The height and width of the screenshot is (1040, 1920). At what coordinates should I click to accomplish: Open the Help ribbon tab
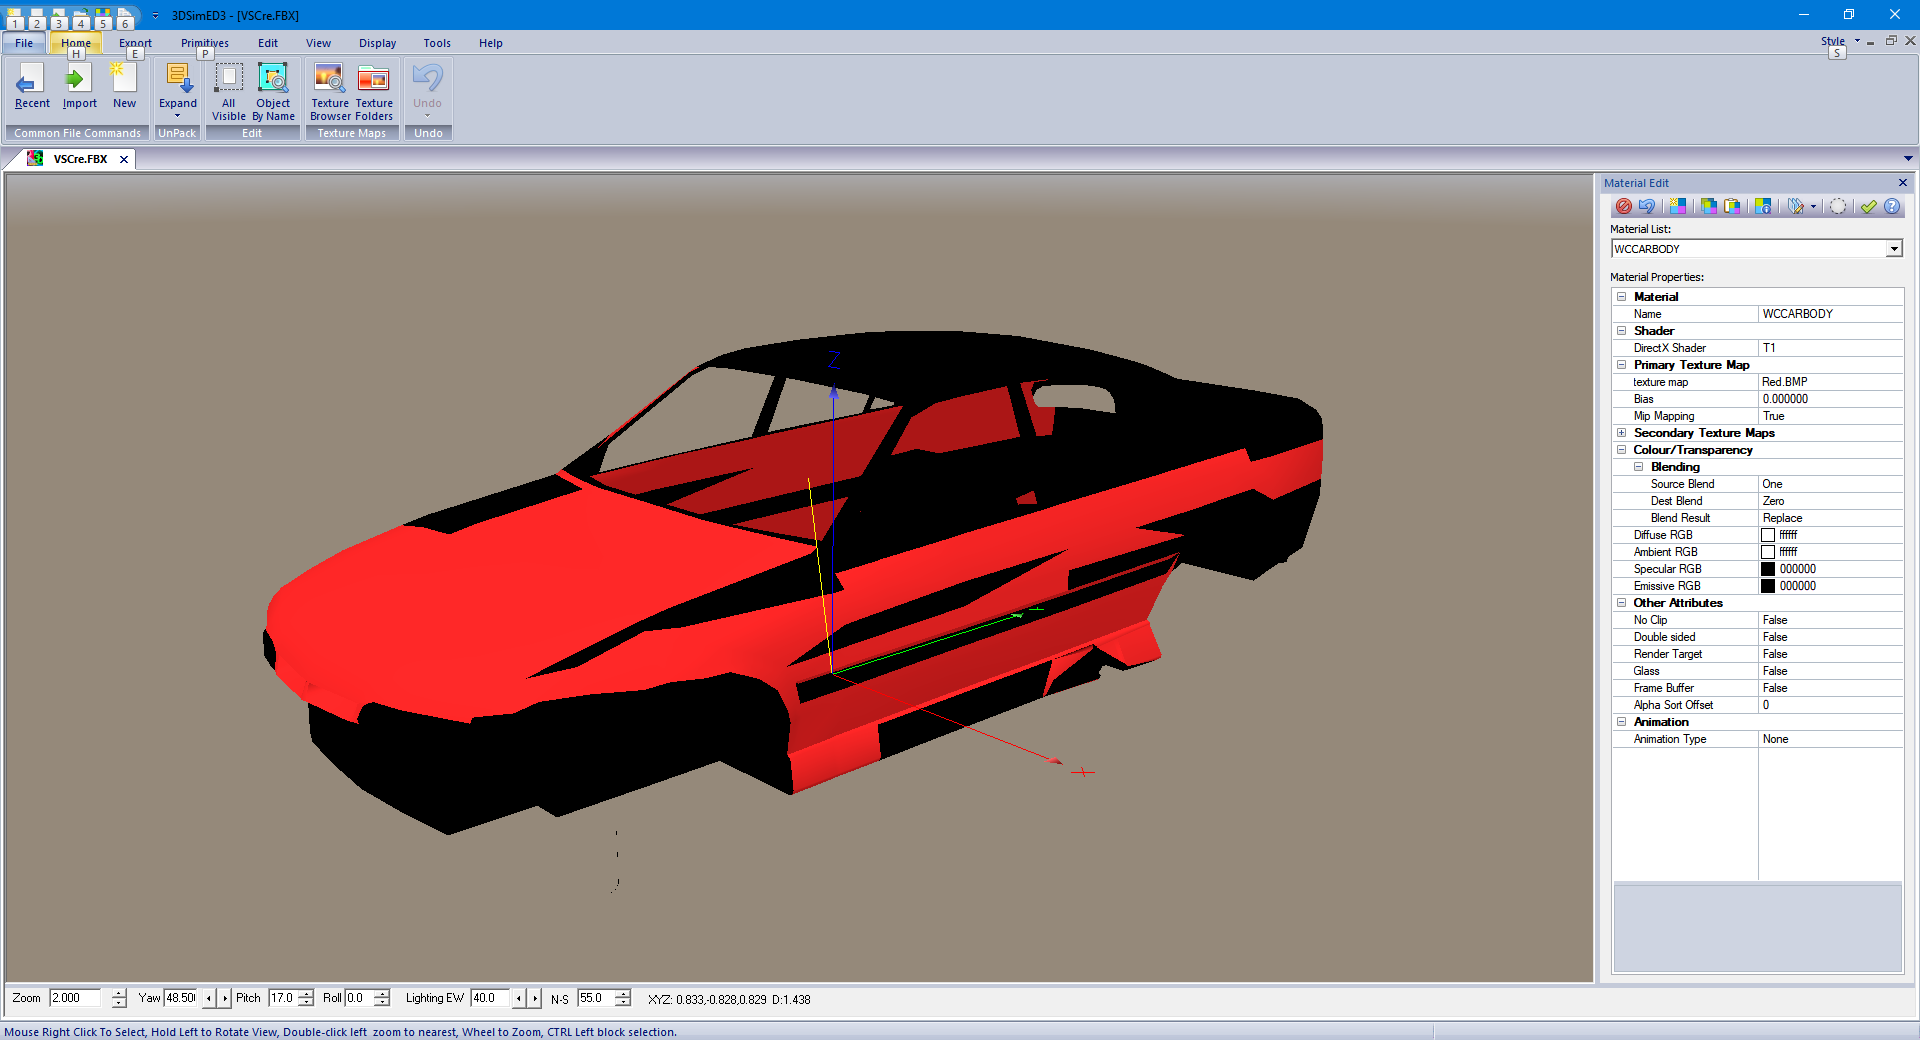click(490, 43)
